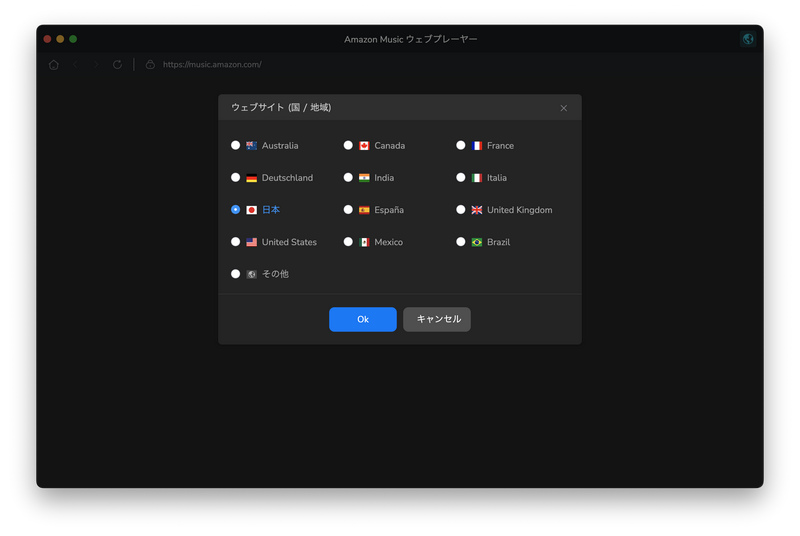The height and width of the screenshot is (536, 800).
Task: Click the United States label
Action: pos(289,242)
